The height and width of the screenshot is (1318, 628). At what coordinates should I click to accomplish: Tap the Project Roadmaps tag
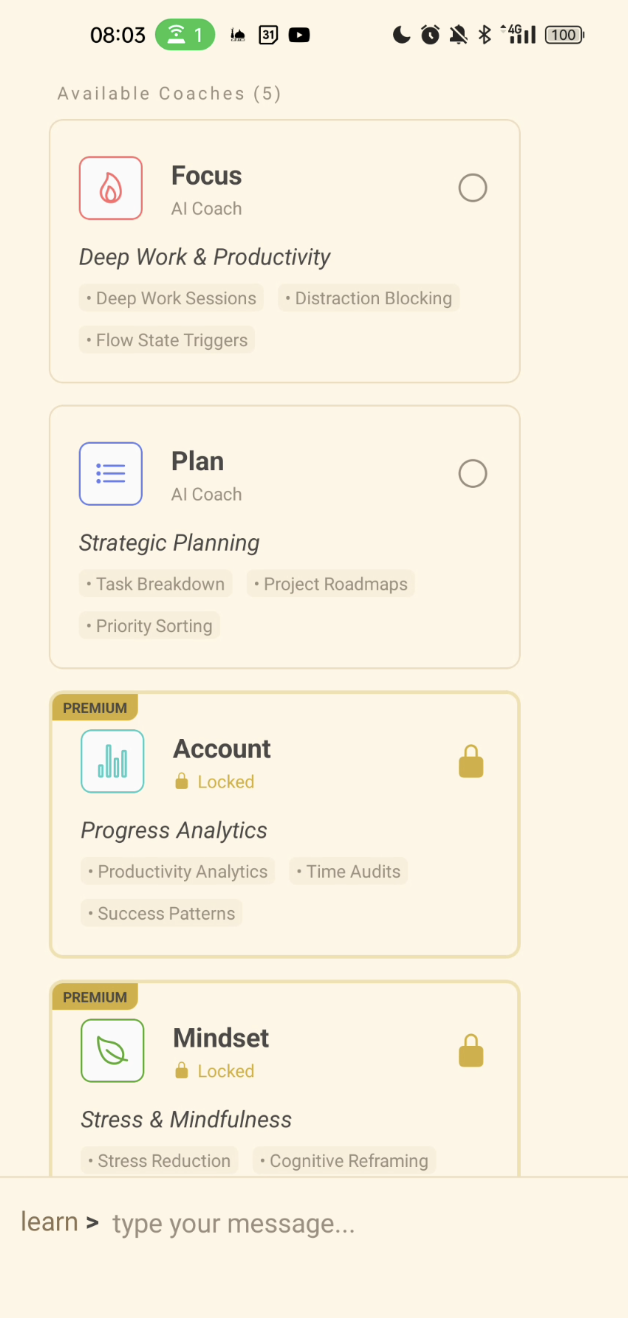330,584
